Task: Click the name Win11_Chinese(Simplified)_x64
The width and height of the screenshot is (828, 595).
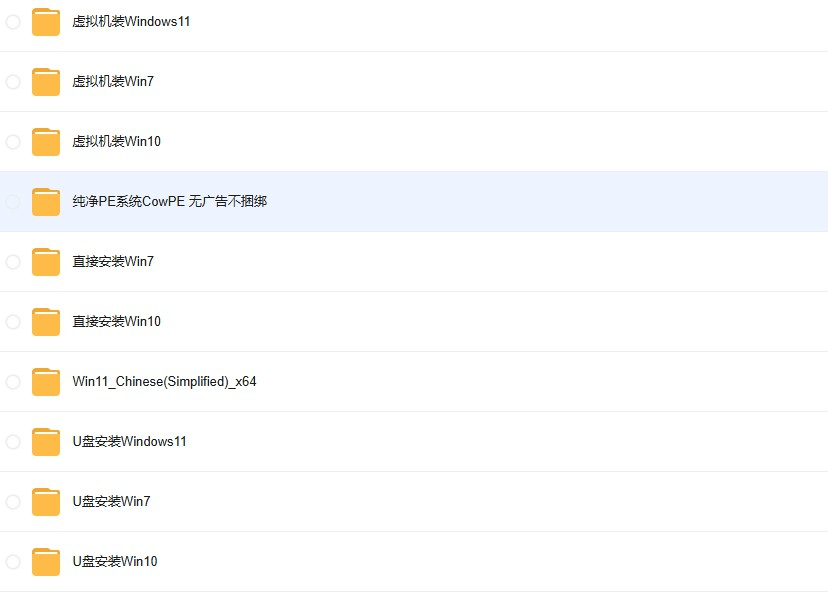Action: click(x=164, y=382)
